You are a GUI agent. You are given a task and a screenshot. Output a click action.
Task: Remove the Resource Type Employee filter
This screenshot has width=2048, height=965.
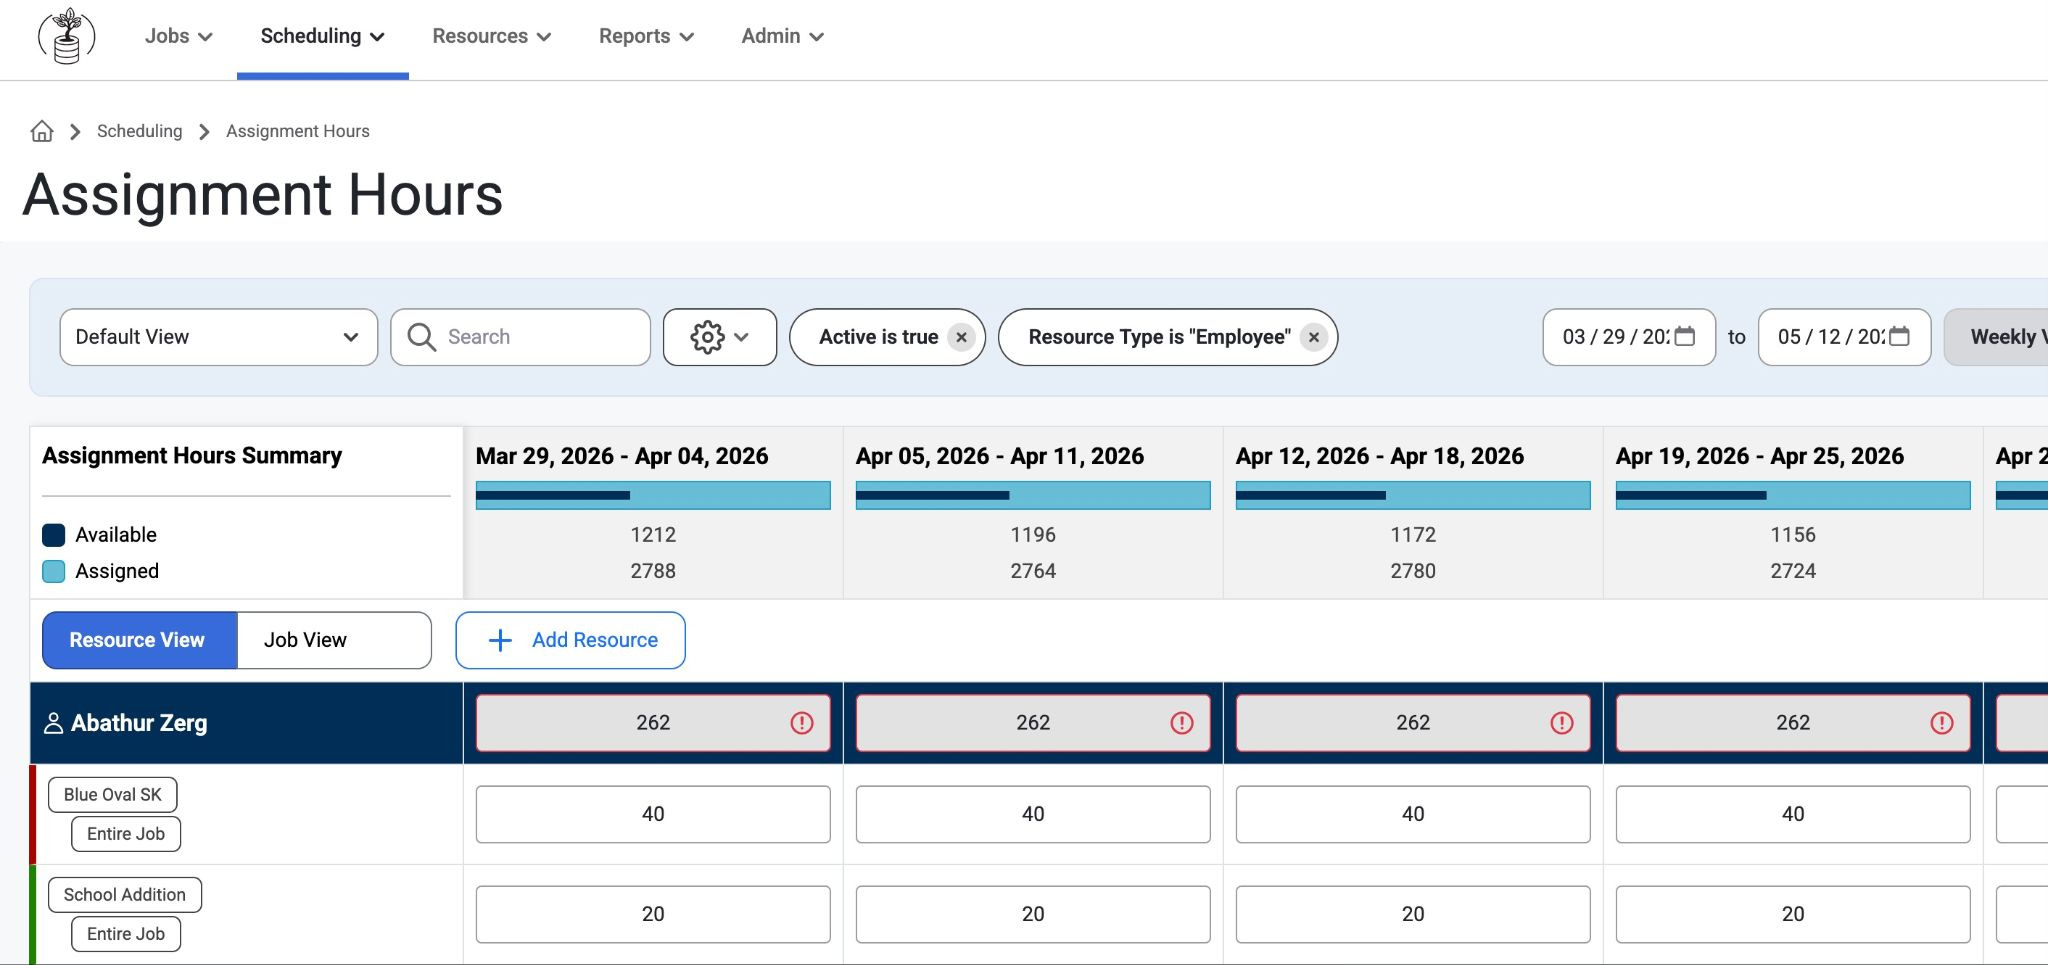1314,337
